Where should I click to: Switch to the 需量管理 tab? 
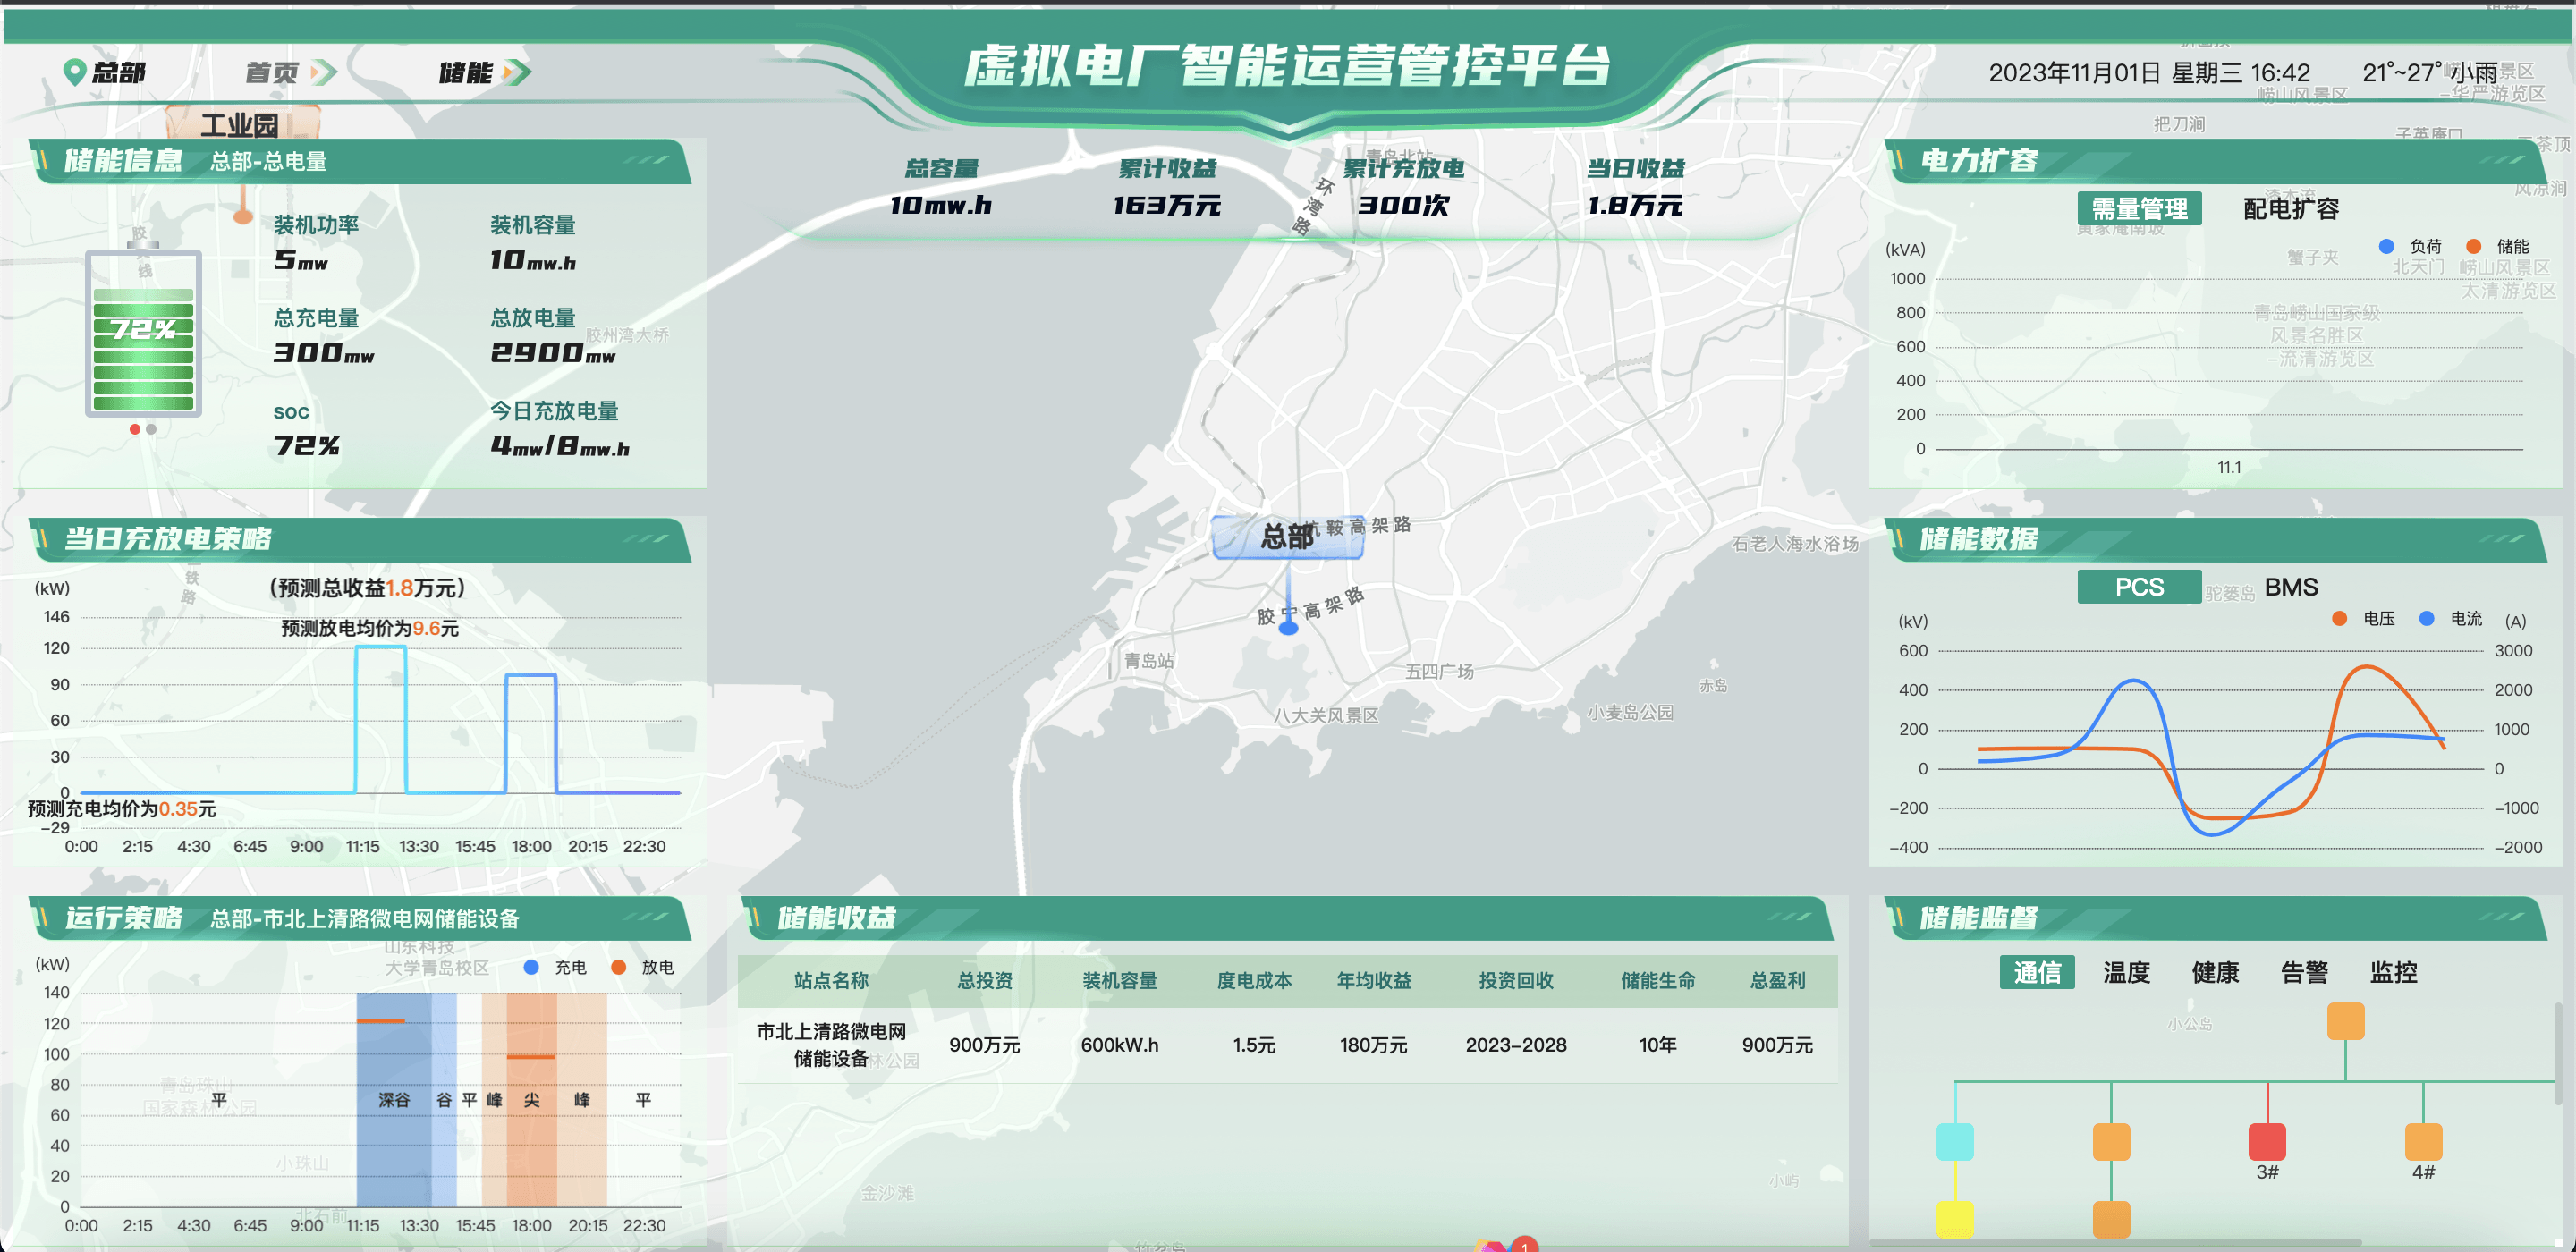2139,208
